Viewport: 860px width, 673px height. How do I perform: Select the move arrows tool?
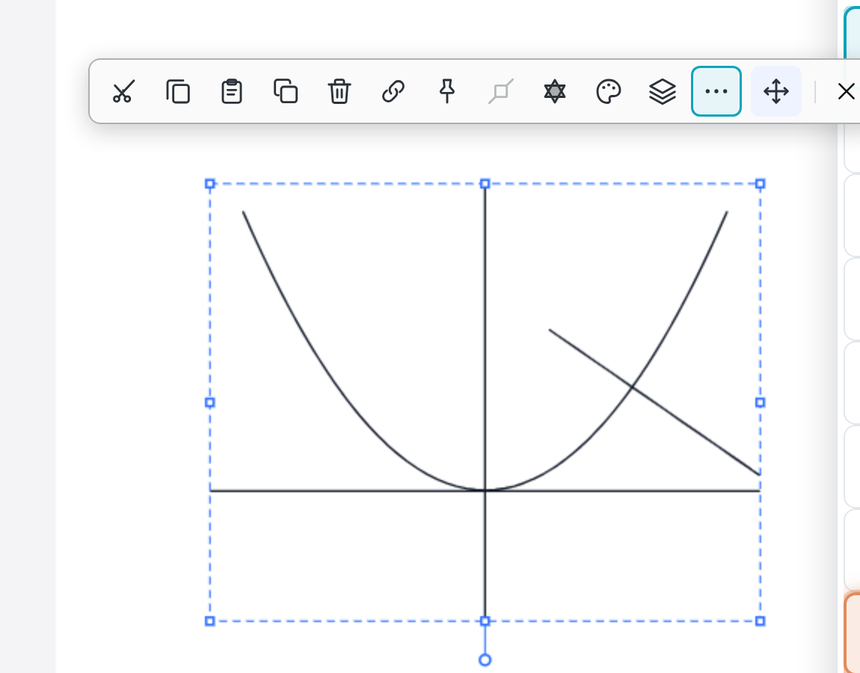click(x=776, y=92)
